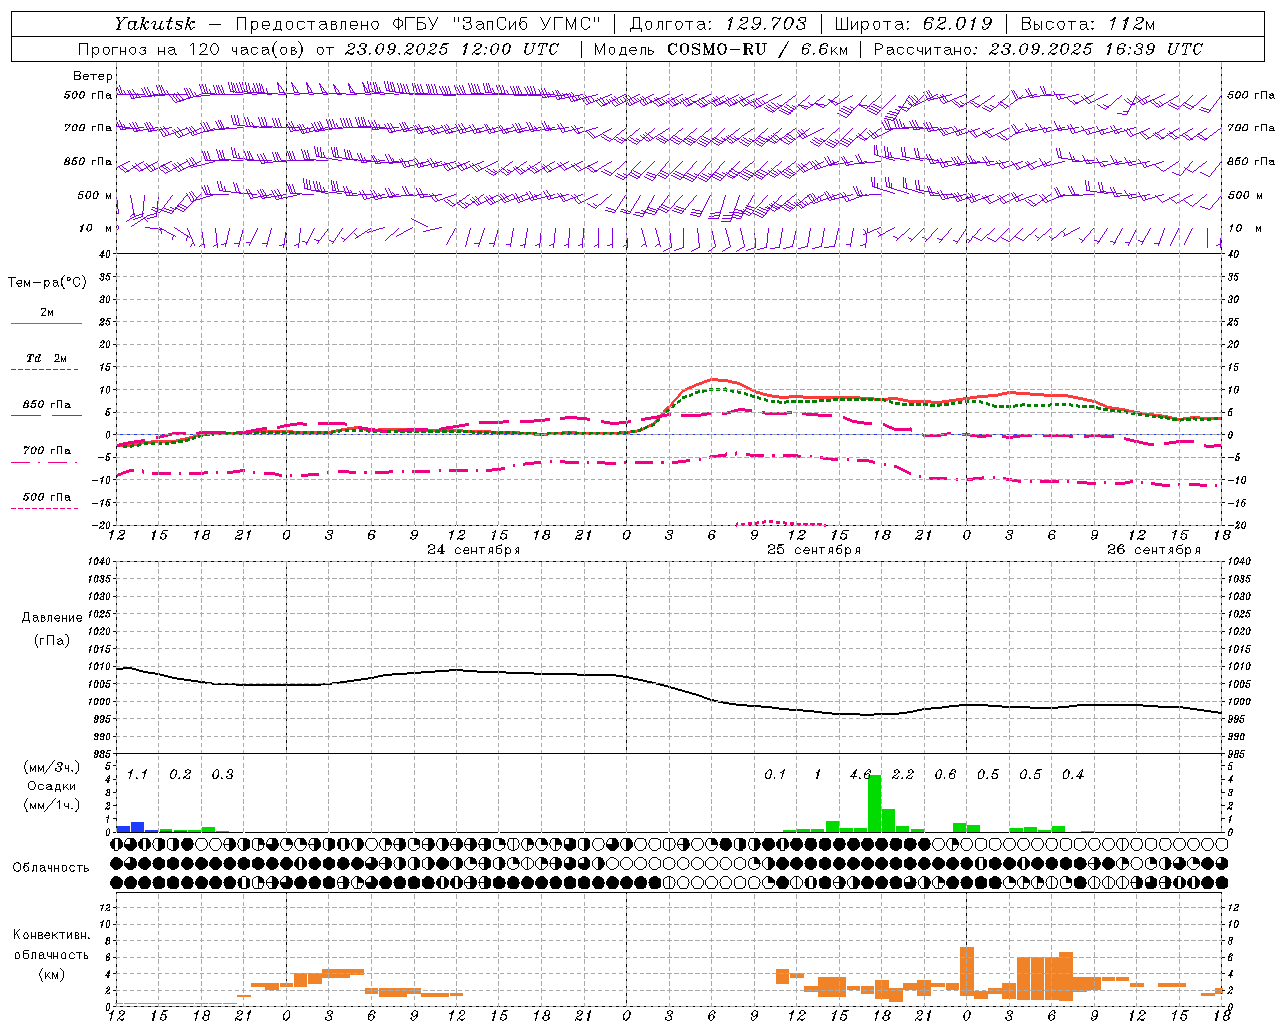Image resolution: width=1280 pixels, height=1024 pixels.
Task: Click the 'Долгота: 129.703' header value
Action: (718, 24)
